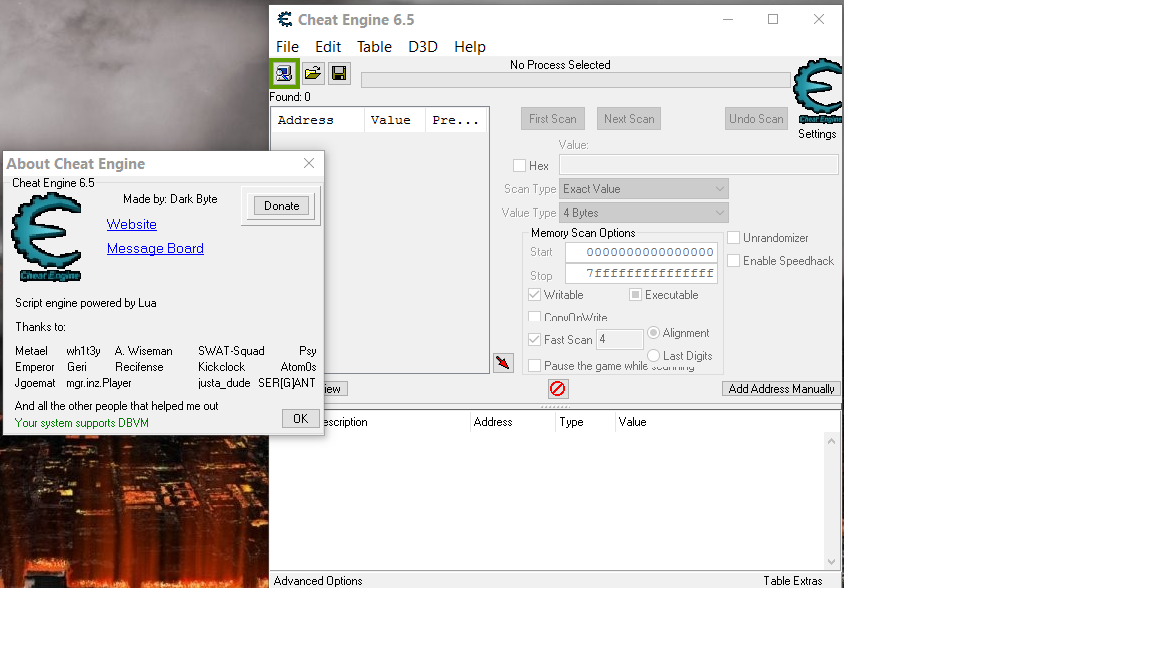
Task: Select the Last Digits radio button
Action: [x=655, y=356]
